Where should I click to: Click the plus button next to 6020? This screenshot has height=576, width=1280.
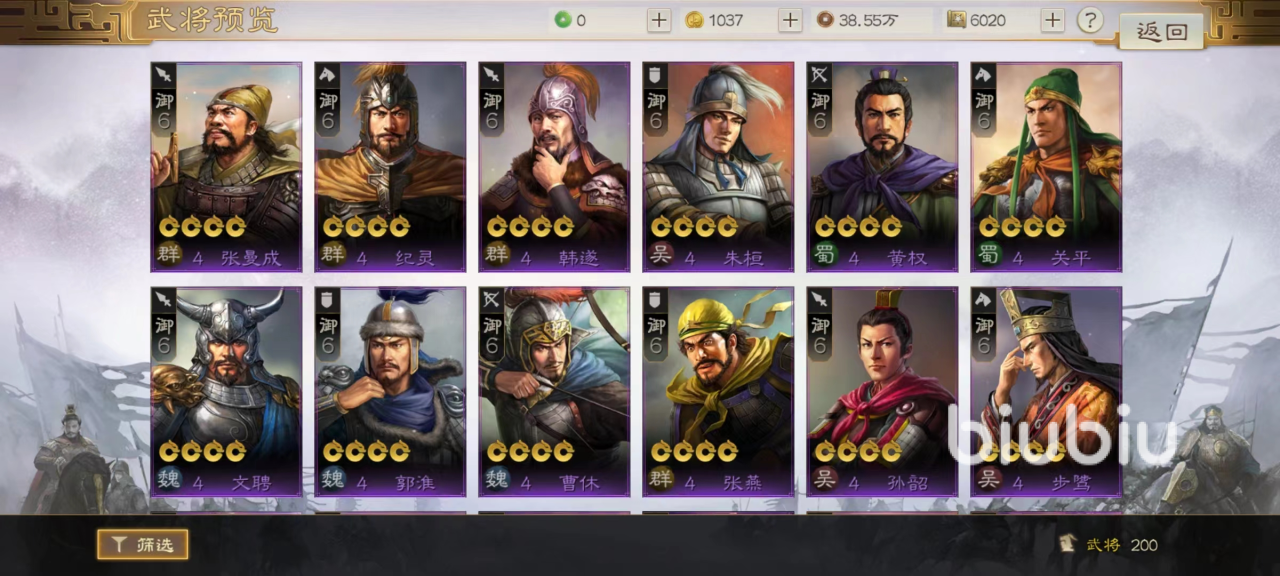pyautogui.click(x=1052, y=20)
